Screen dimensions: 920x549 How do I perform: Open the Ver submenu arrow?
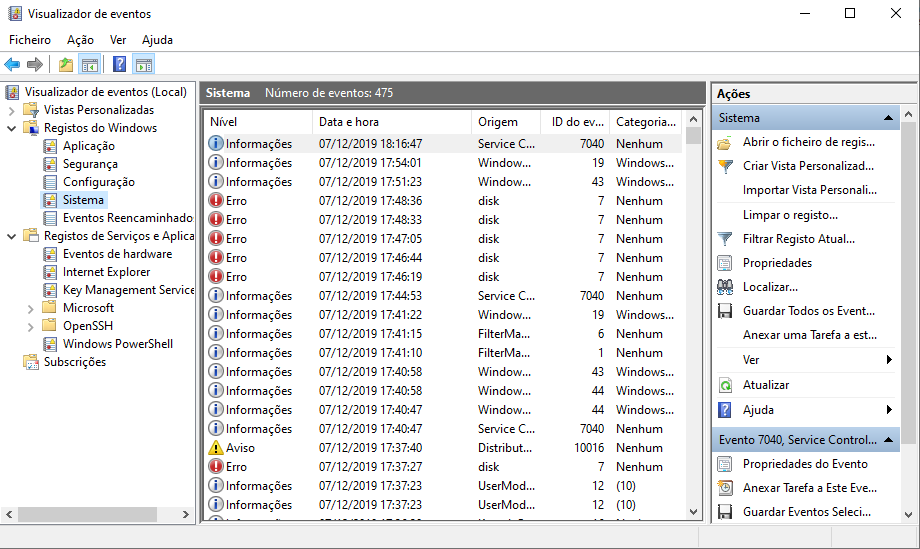(x=889, y=360)
